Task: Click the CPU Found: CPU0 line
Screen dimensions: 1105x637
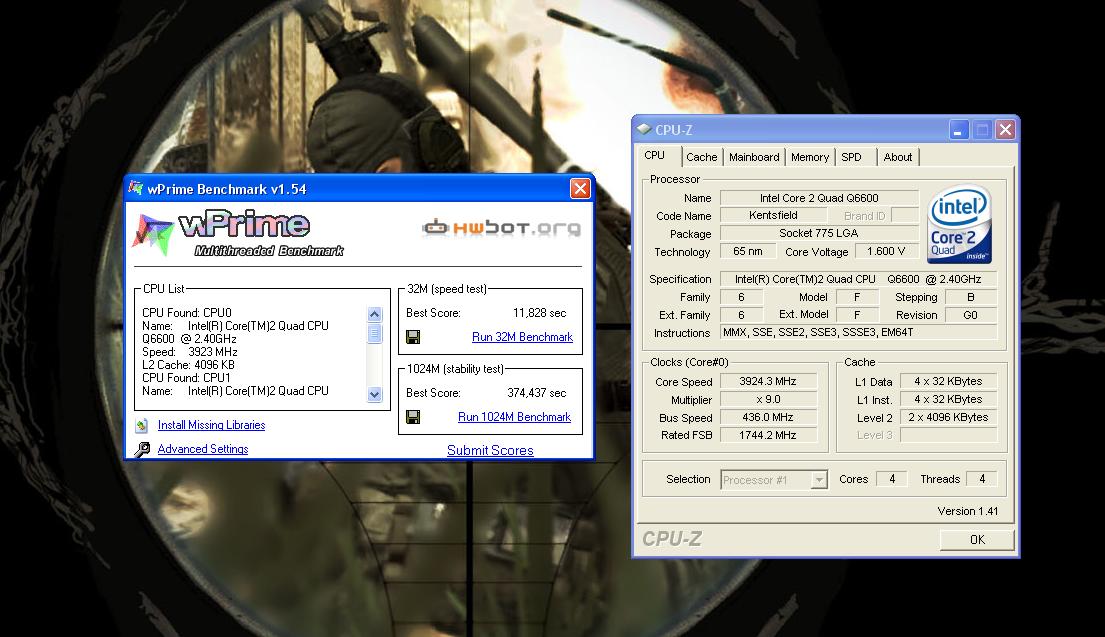Action: 187,313
